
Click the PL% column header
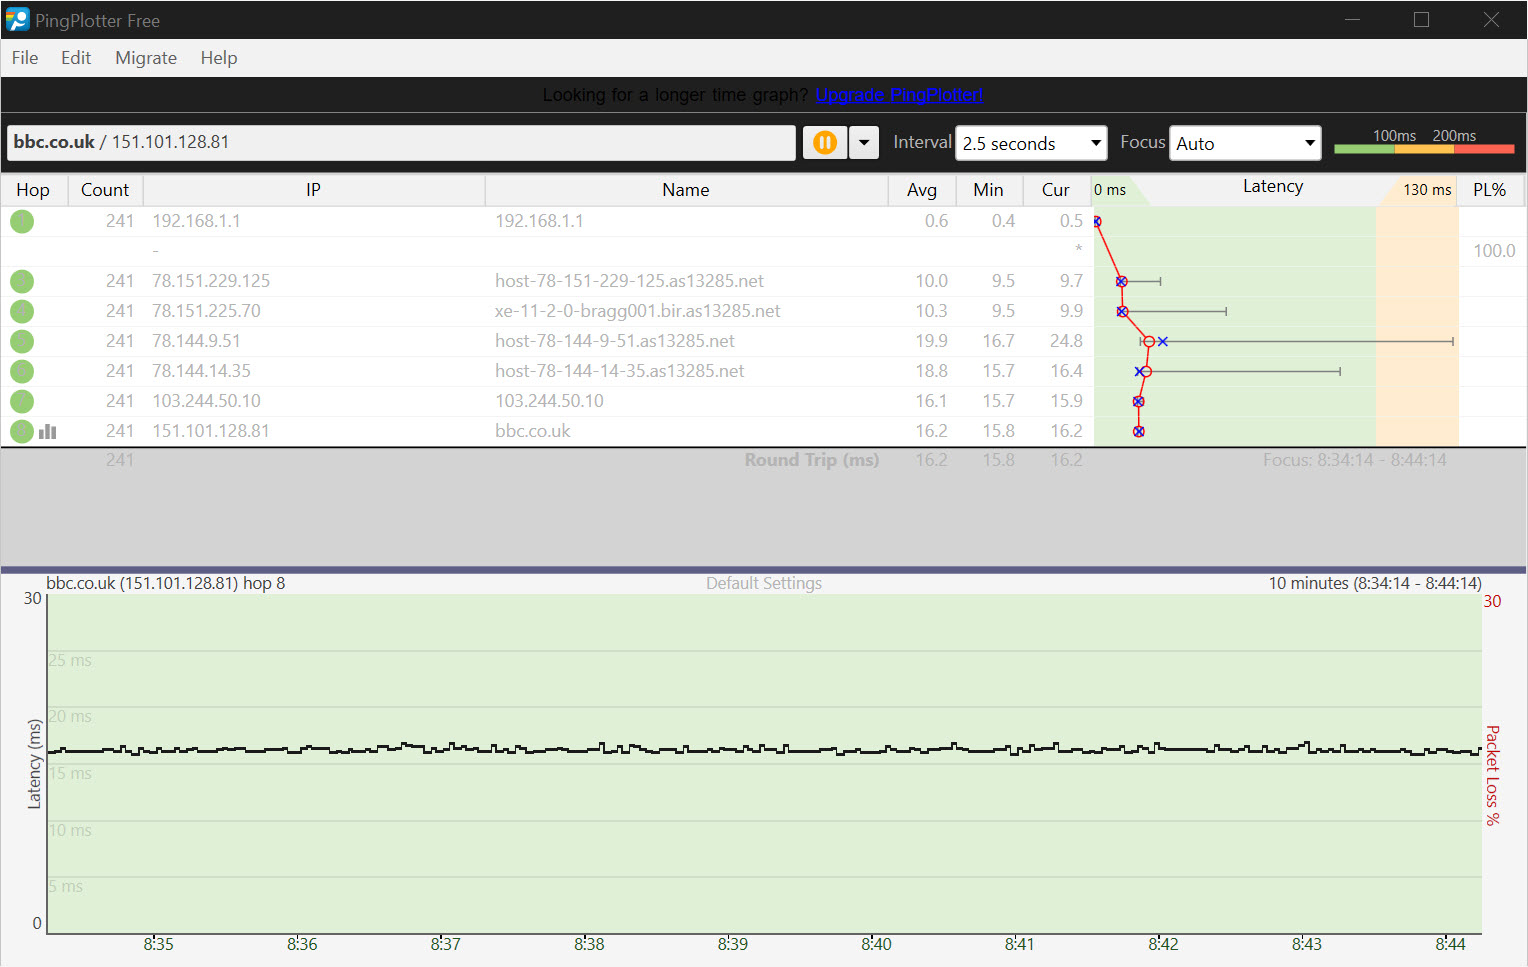pyautogui.click(x=1489, y=190)
